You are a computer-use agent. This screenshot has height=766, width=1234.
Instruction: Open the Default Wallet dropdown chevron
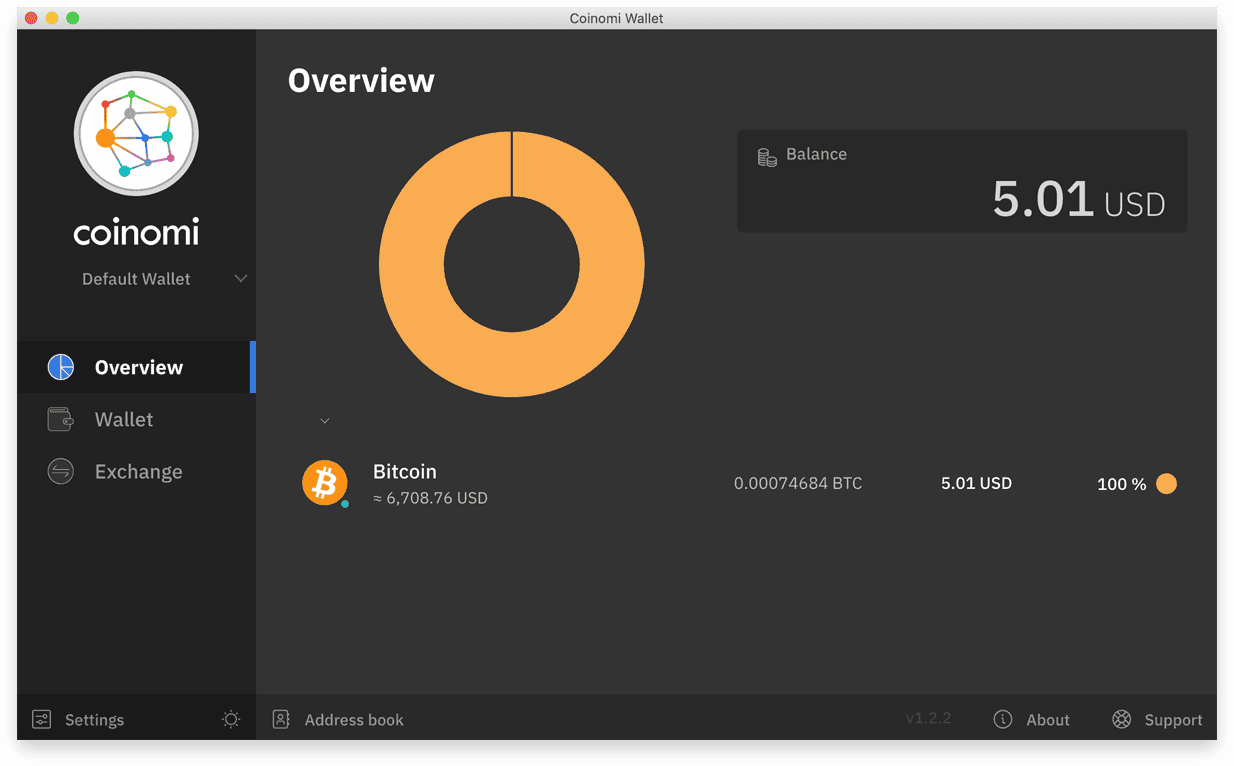tap(240, 278)
